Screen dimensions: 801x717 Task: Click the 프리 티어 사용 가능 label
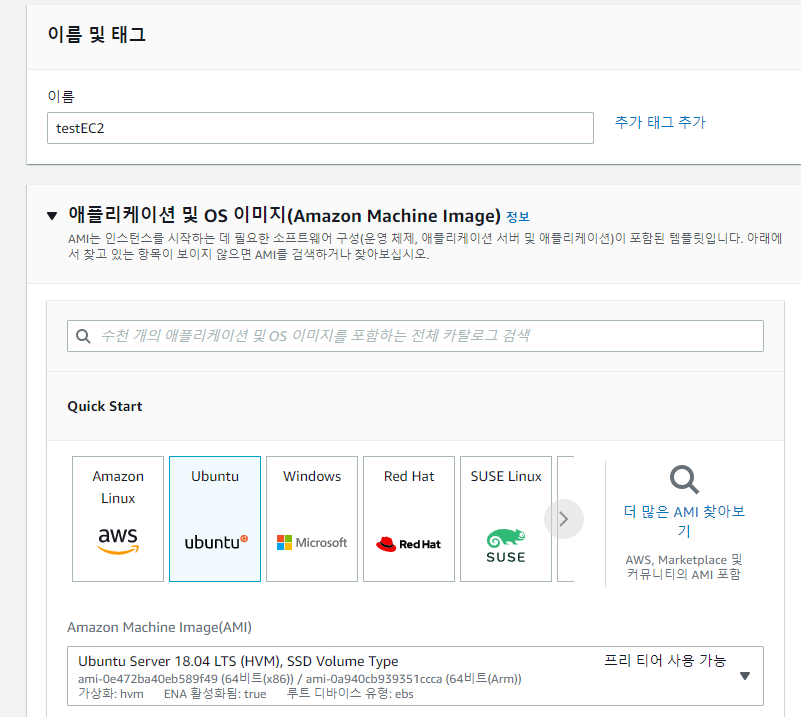tap(665, 661)
